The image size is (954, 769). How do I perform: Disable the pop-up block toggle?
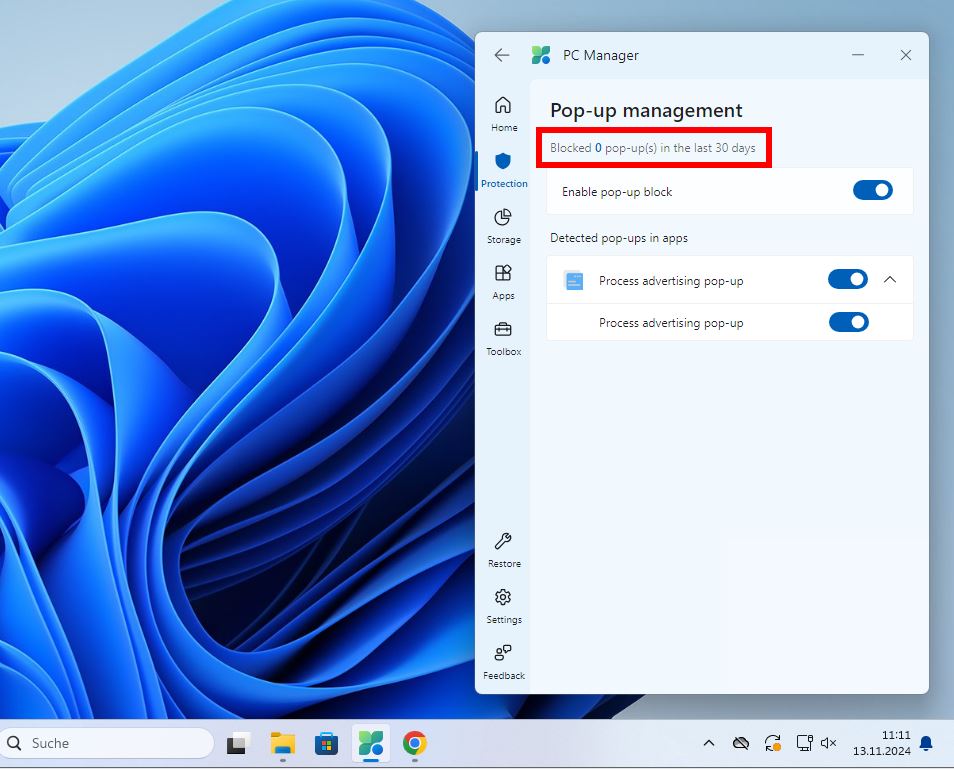pos(872,190)
